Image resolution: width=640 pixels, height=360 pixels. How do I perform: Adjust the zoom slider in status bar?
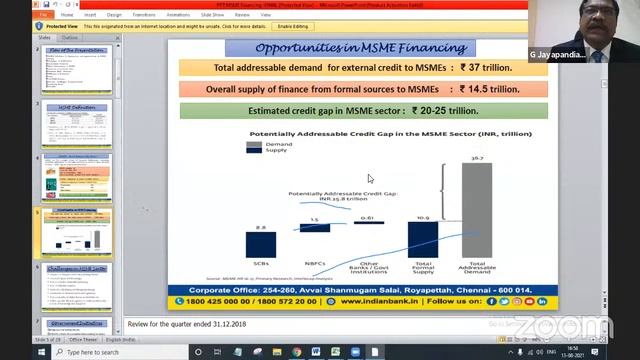coord(569,340)
